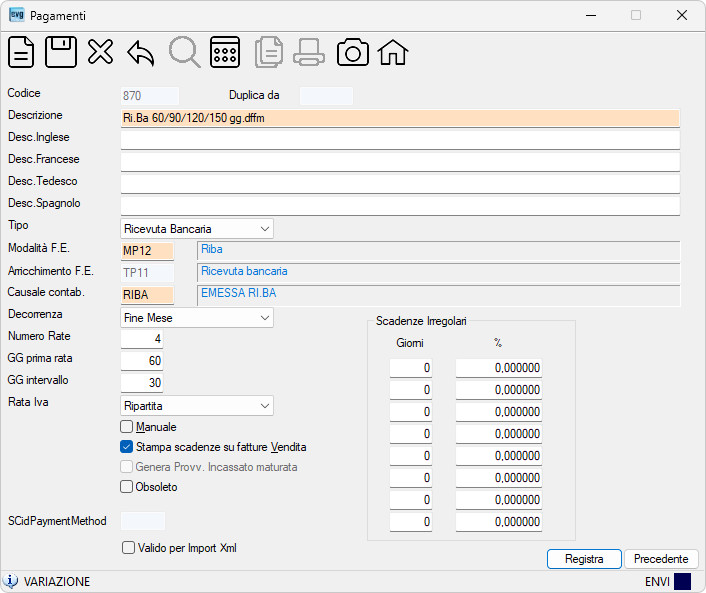Click the Registra button
706x593 pixels.
pyautogui.click(x=584, y=559)
